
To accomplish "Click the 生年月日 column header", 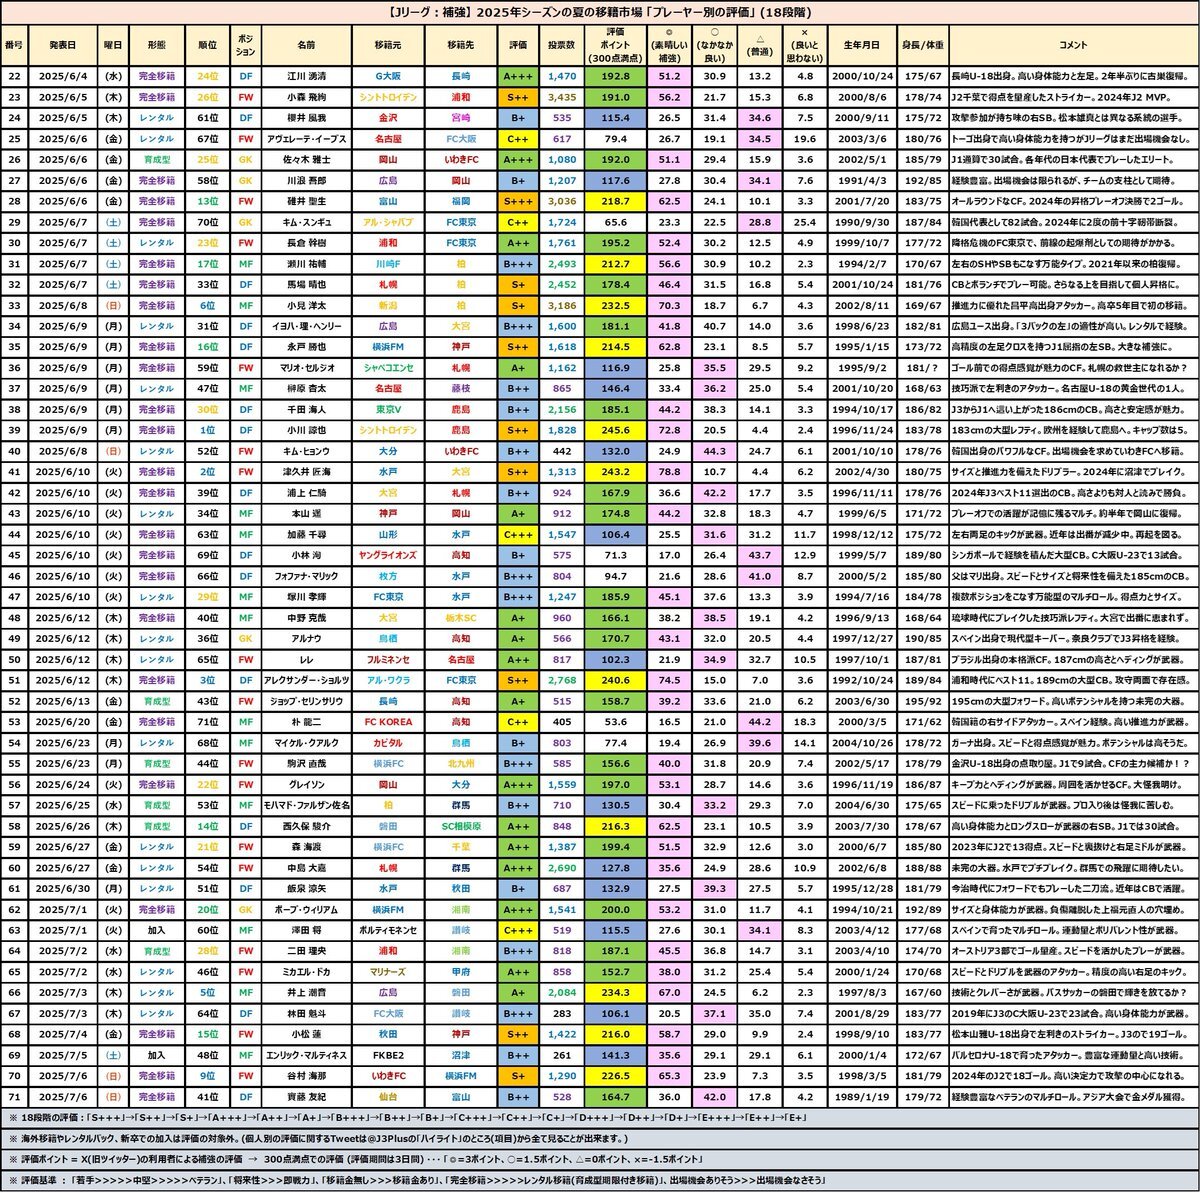I will [862, 45].
